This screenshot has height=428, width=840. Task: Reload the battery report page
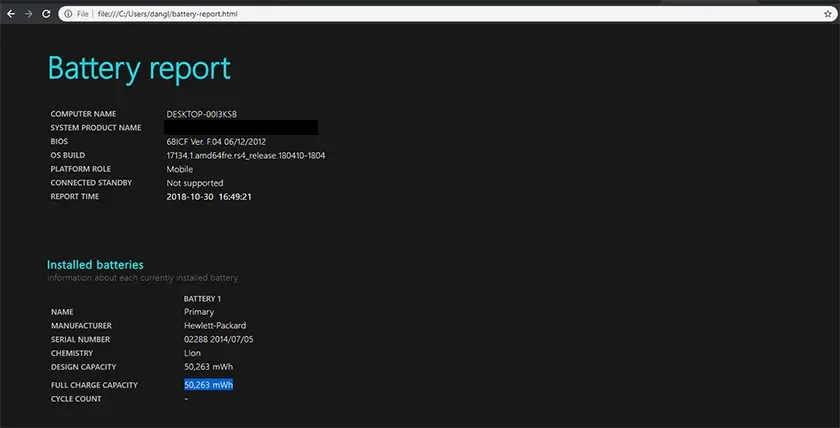coord(47,14)
